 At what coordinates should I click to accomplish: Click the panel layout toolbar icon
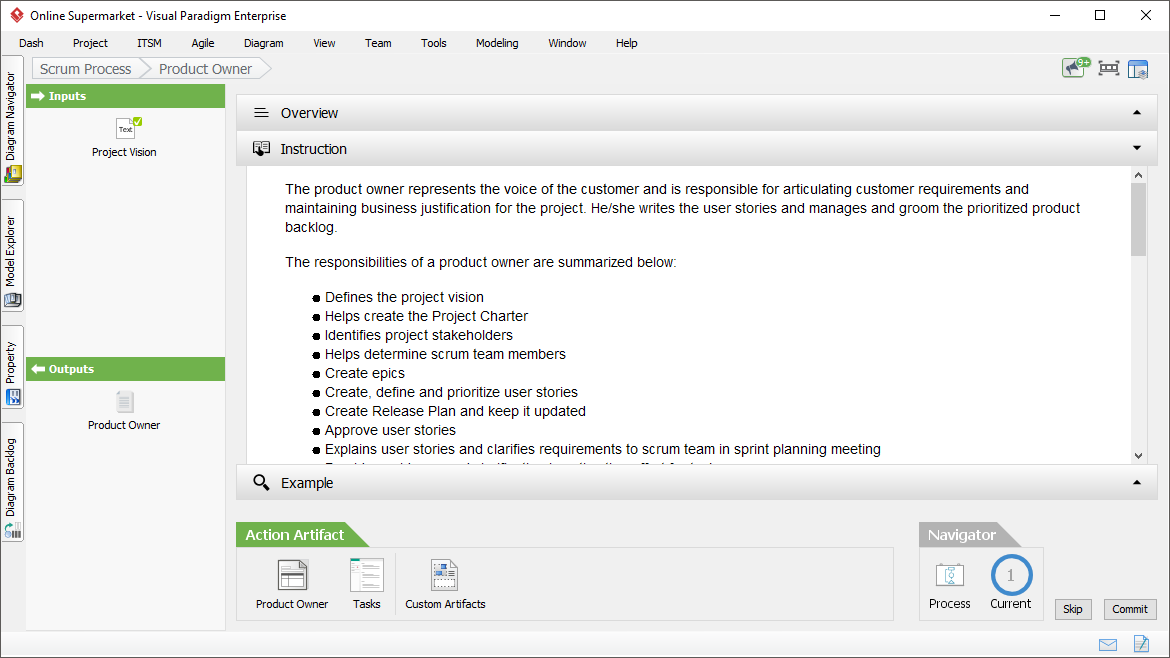coord(1138,69)
